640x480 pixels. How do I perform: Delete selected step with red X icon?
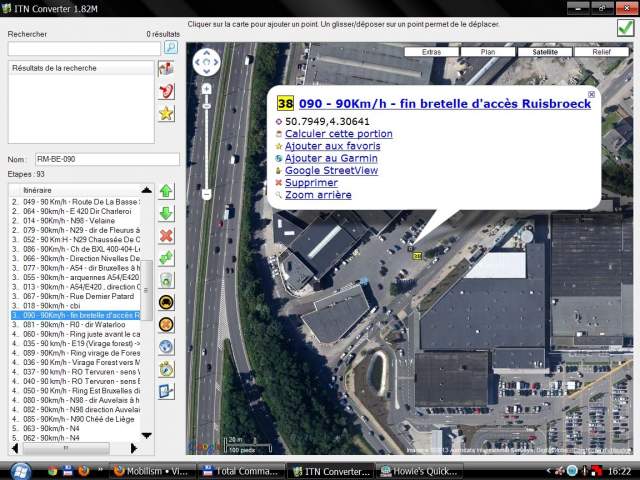click(x=166, y=236)
